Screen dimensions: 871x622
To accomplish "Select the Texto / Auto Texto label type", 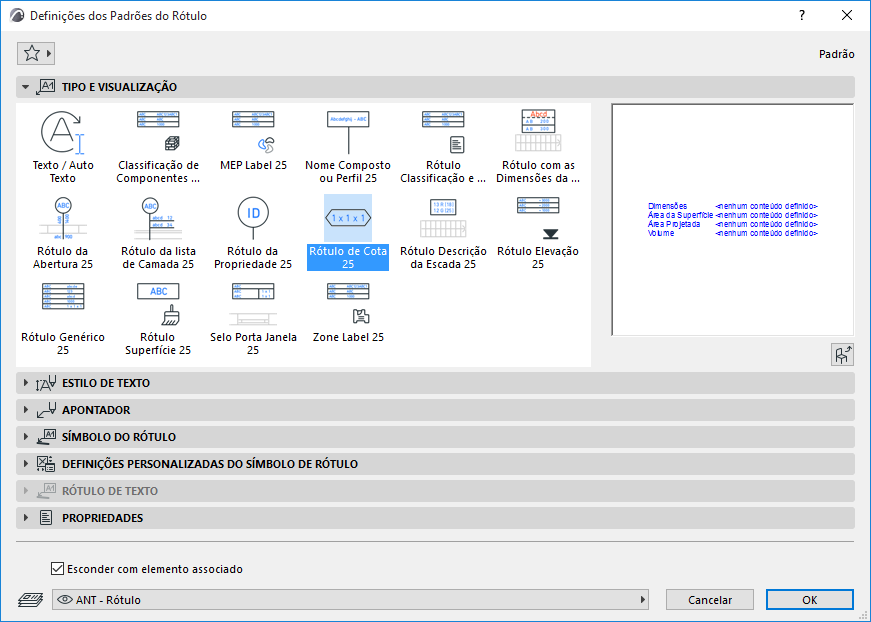I will tap(63, 147).
